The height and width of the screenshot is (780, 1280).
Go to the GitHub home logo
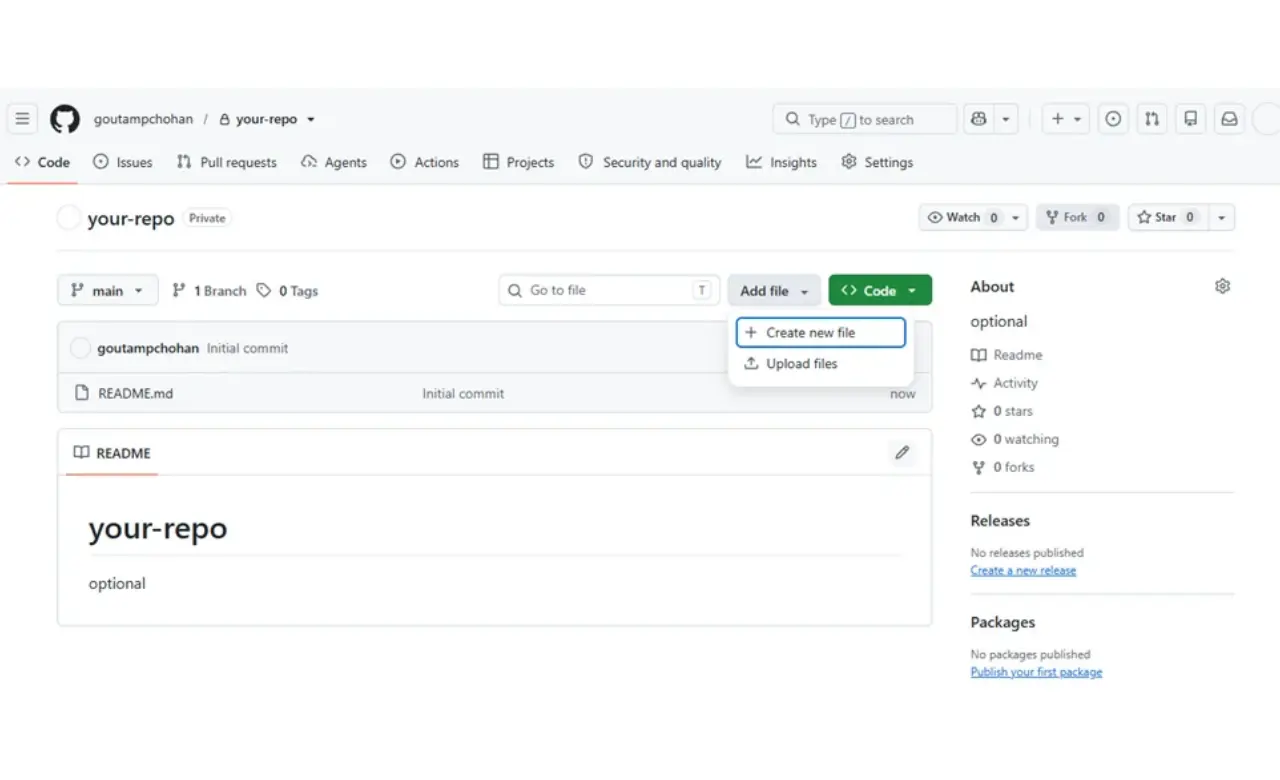(x=65, y=119)
